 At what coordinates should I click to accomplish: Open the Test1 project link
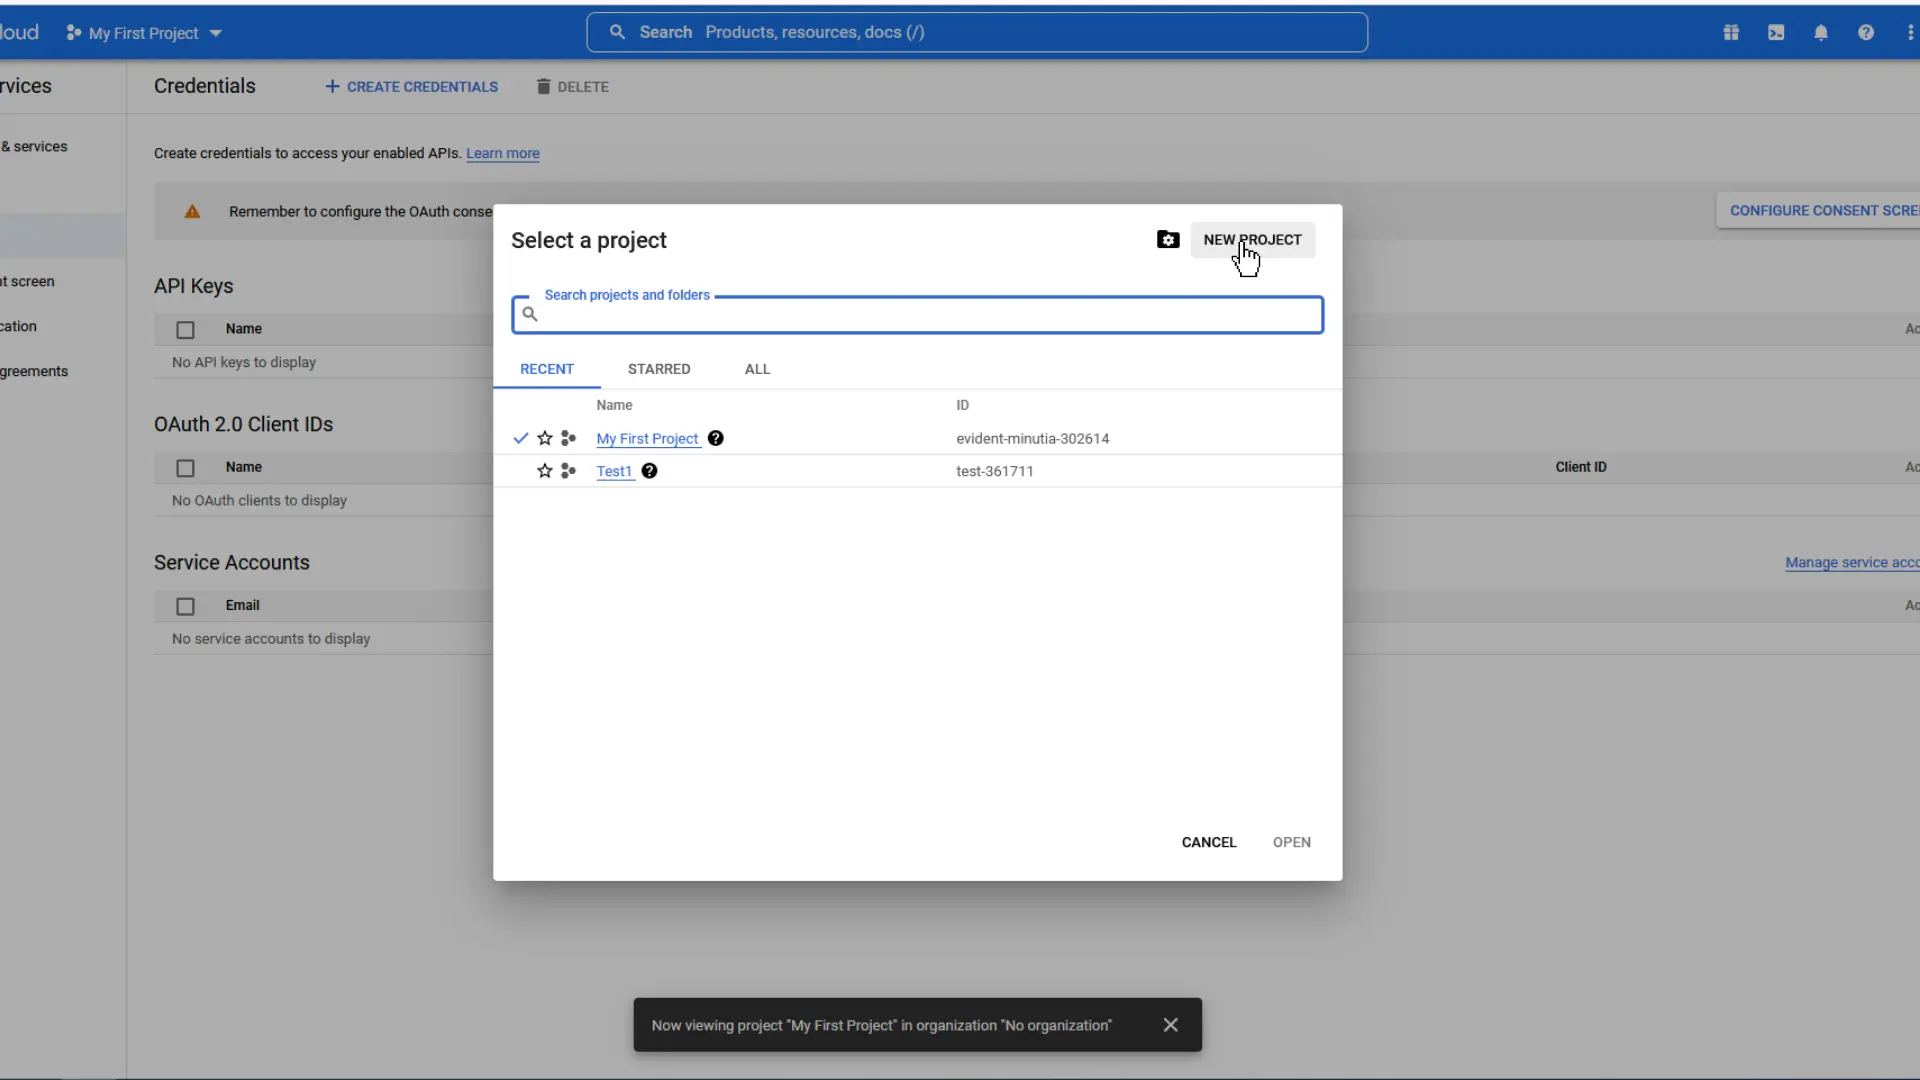[x=614, y=471]
